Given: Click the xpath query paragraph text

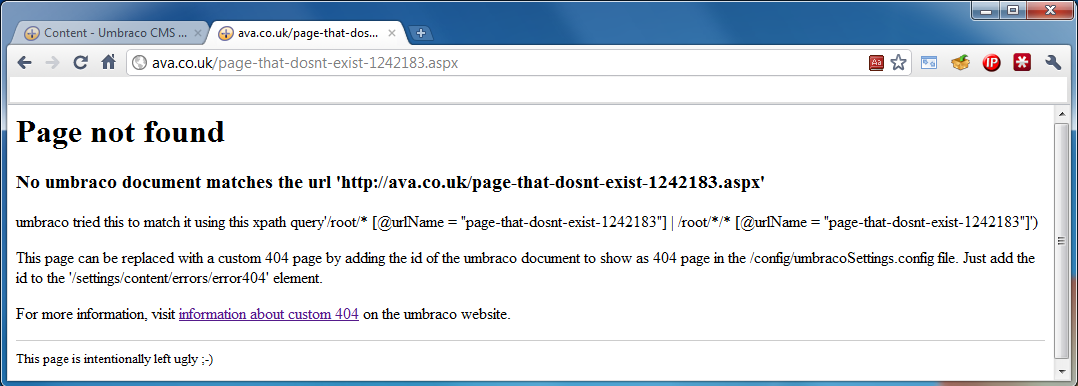Looking at the screenshot, I should (x=527, y=222).
